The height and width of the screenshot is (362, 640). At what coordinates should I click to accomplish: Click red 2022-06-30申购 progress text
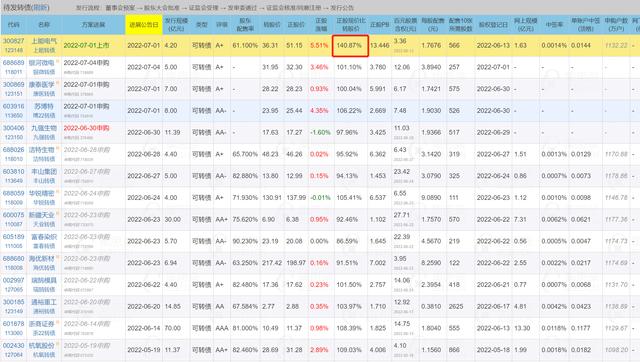(86, 128)
